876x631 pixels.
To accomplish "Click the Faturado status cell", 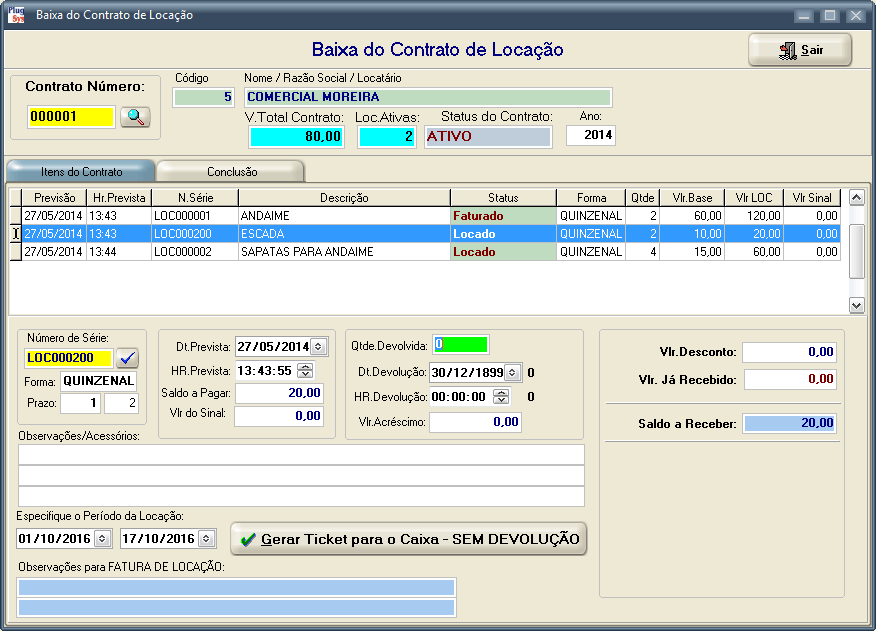I will click(x=503, y=216).
